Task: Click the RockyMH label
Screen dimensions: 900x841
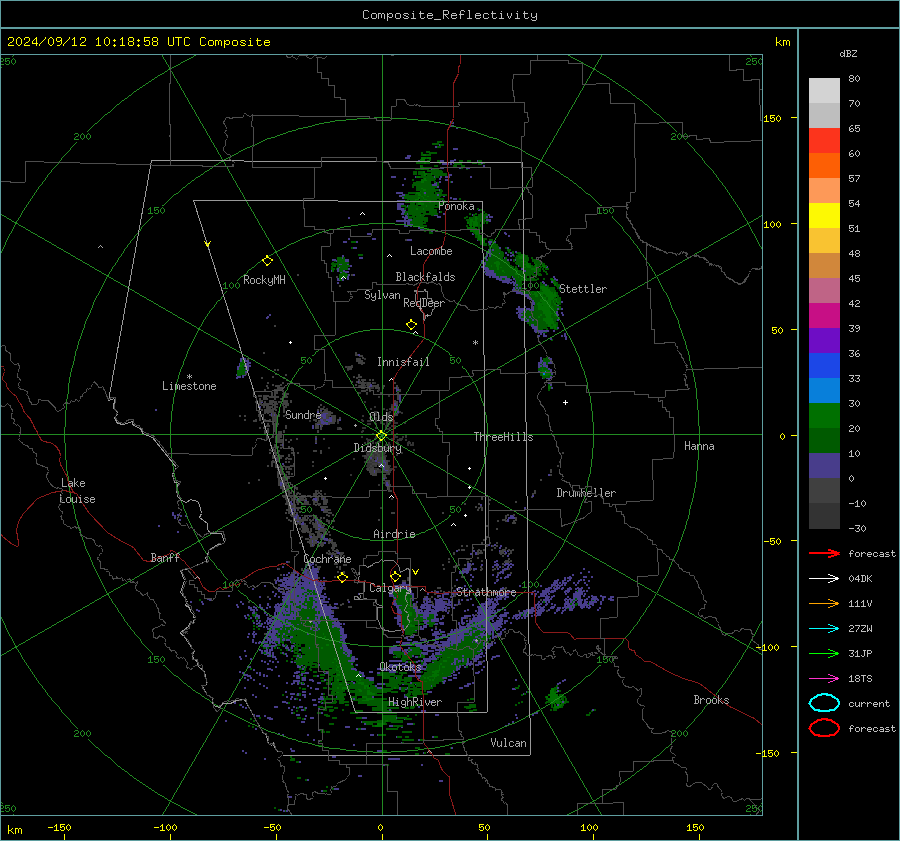Action: click(x=264, y=280)
